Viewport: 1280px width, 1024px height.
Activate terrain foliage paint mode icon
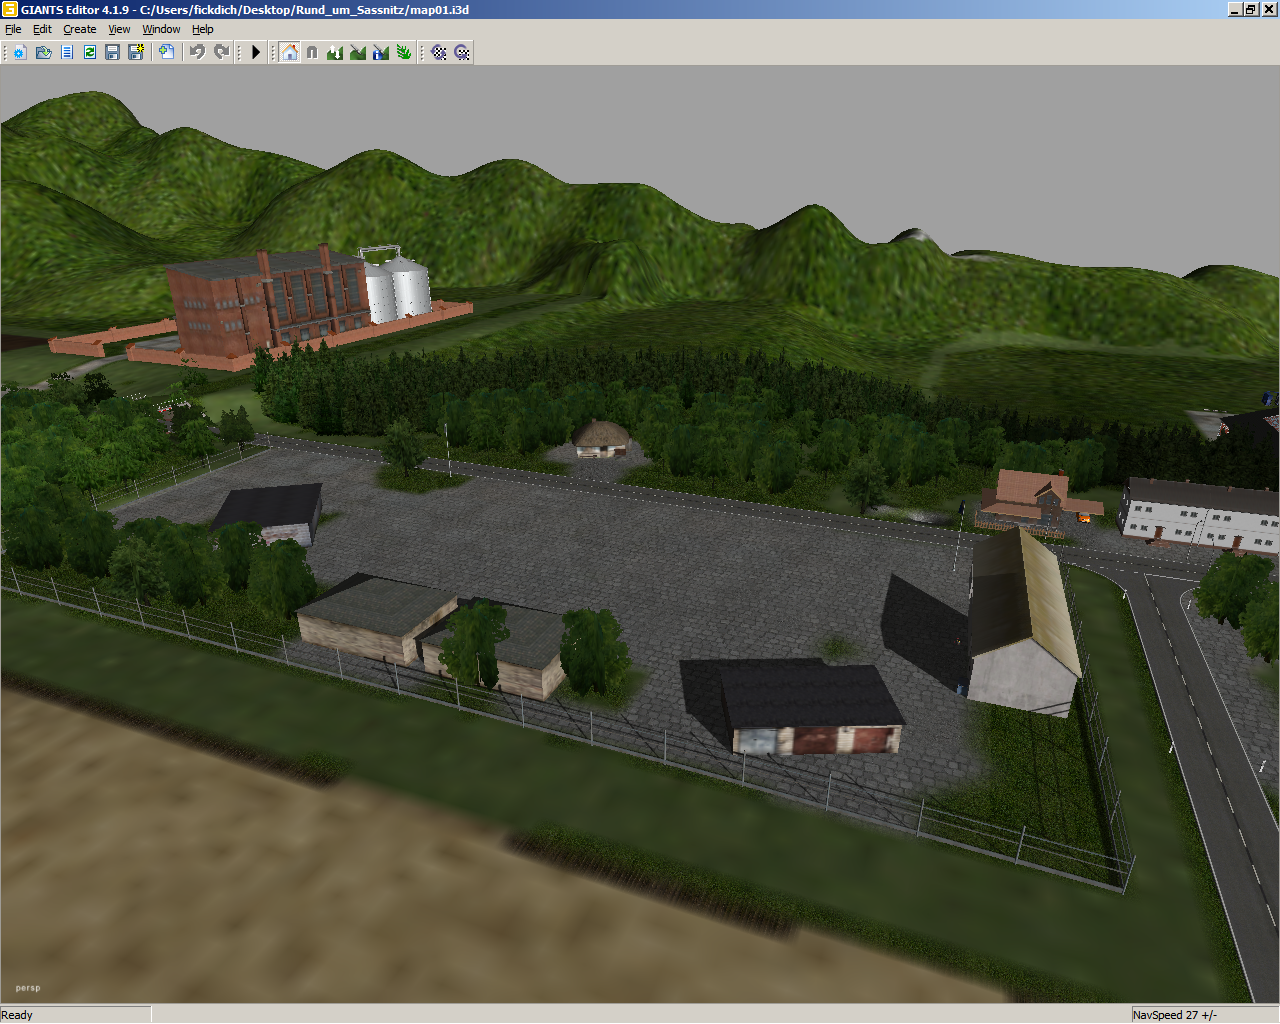pyautogui.click(x=404, y=52)
